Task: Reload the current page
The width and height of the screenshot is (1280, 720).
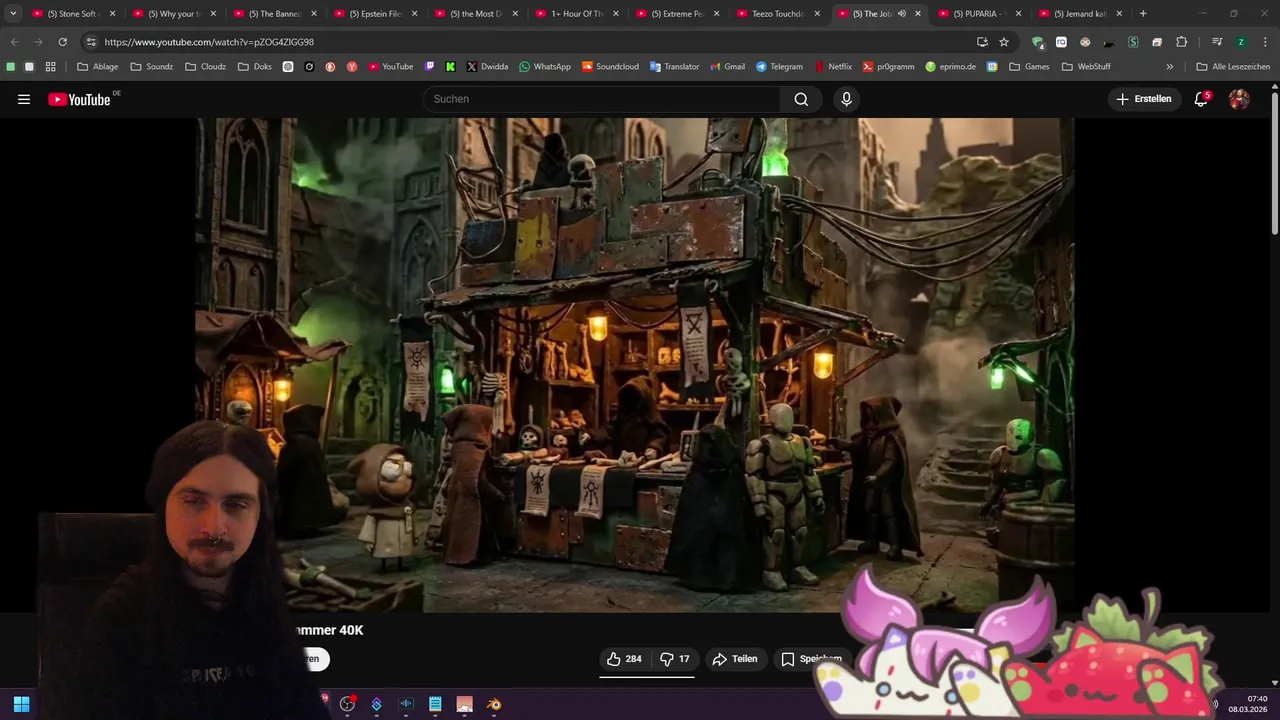Action: pyautogui.click(x=62, y=42)
